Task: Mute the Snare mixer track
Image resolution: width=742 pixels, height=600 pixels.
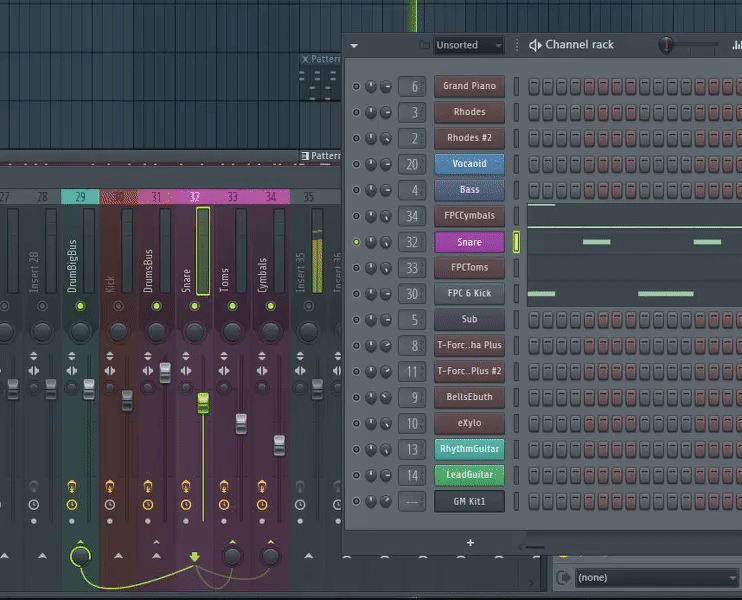Action: [x=194, y=306]
